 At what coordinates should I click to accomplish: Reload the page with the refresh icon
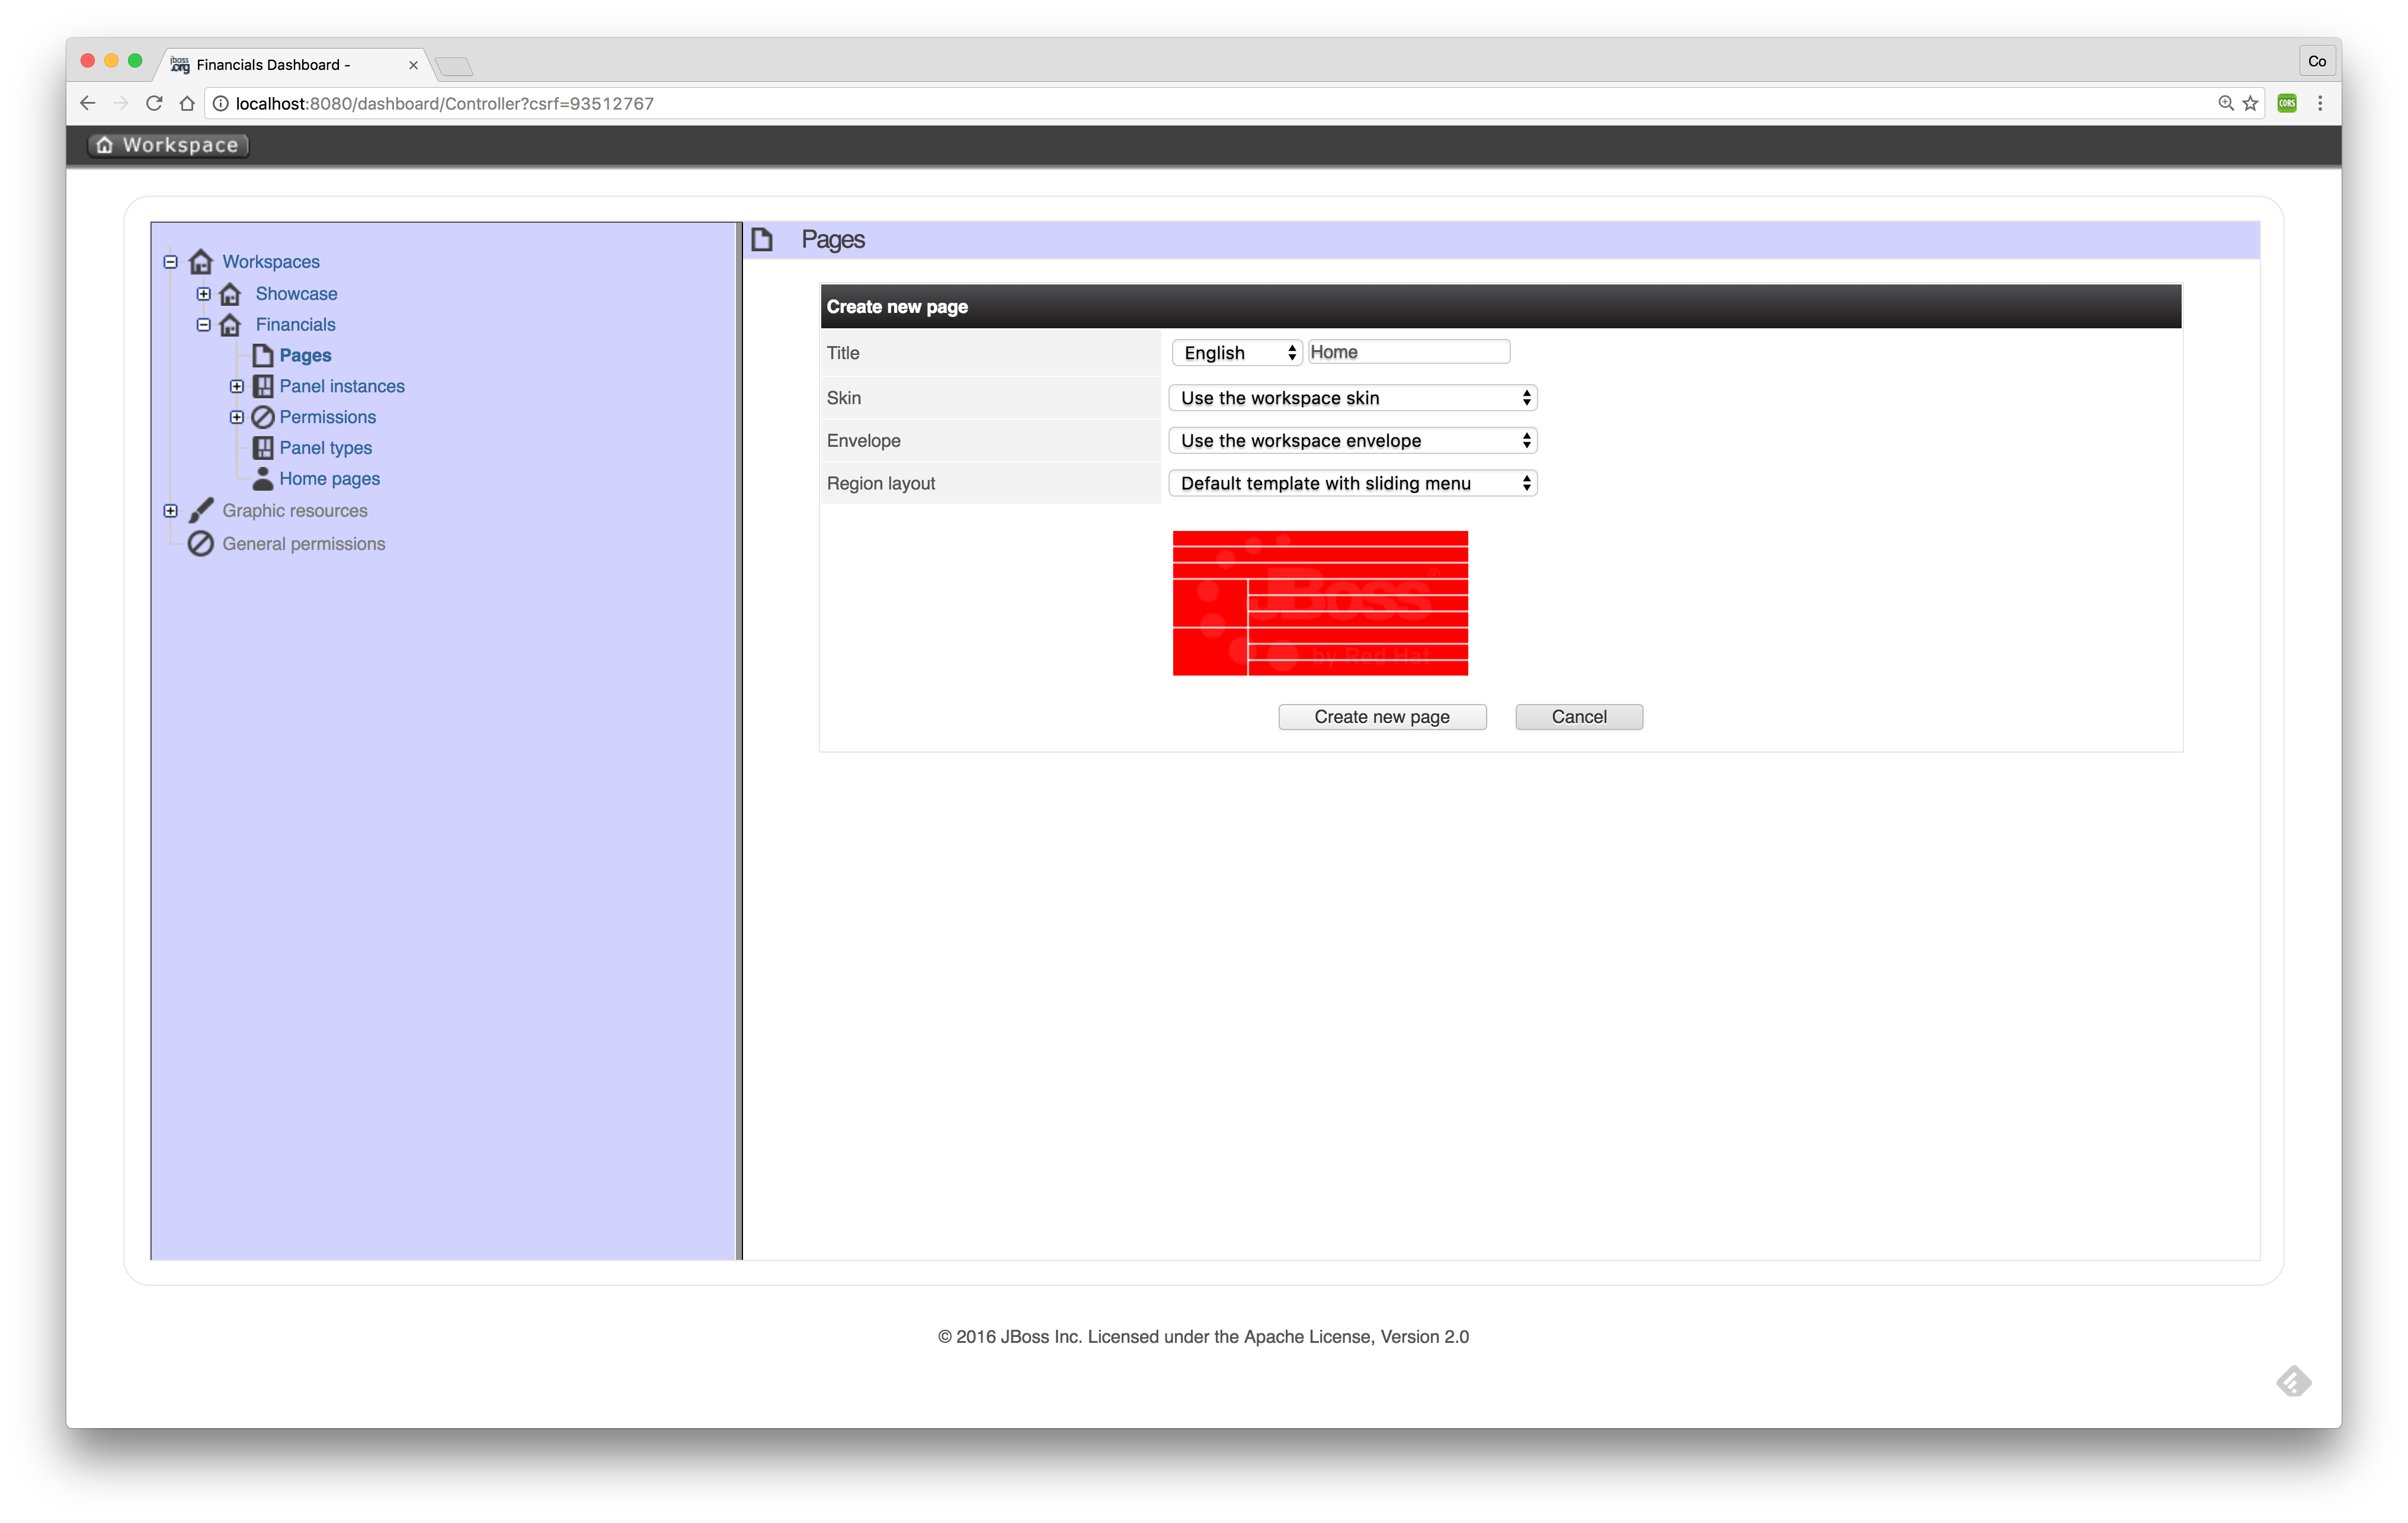[x=154, y=103]
